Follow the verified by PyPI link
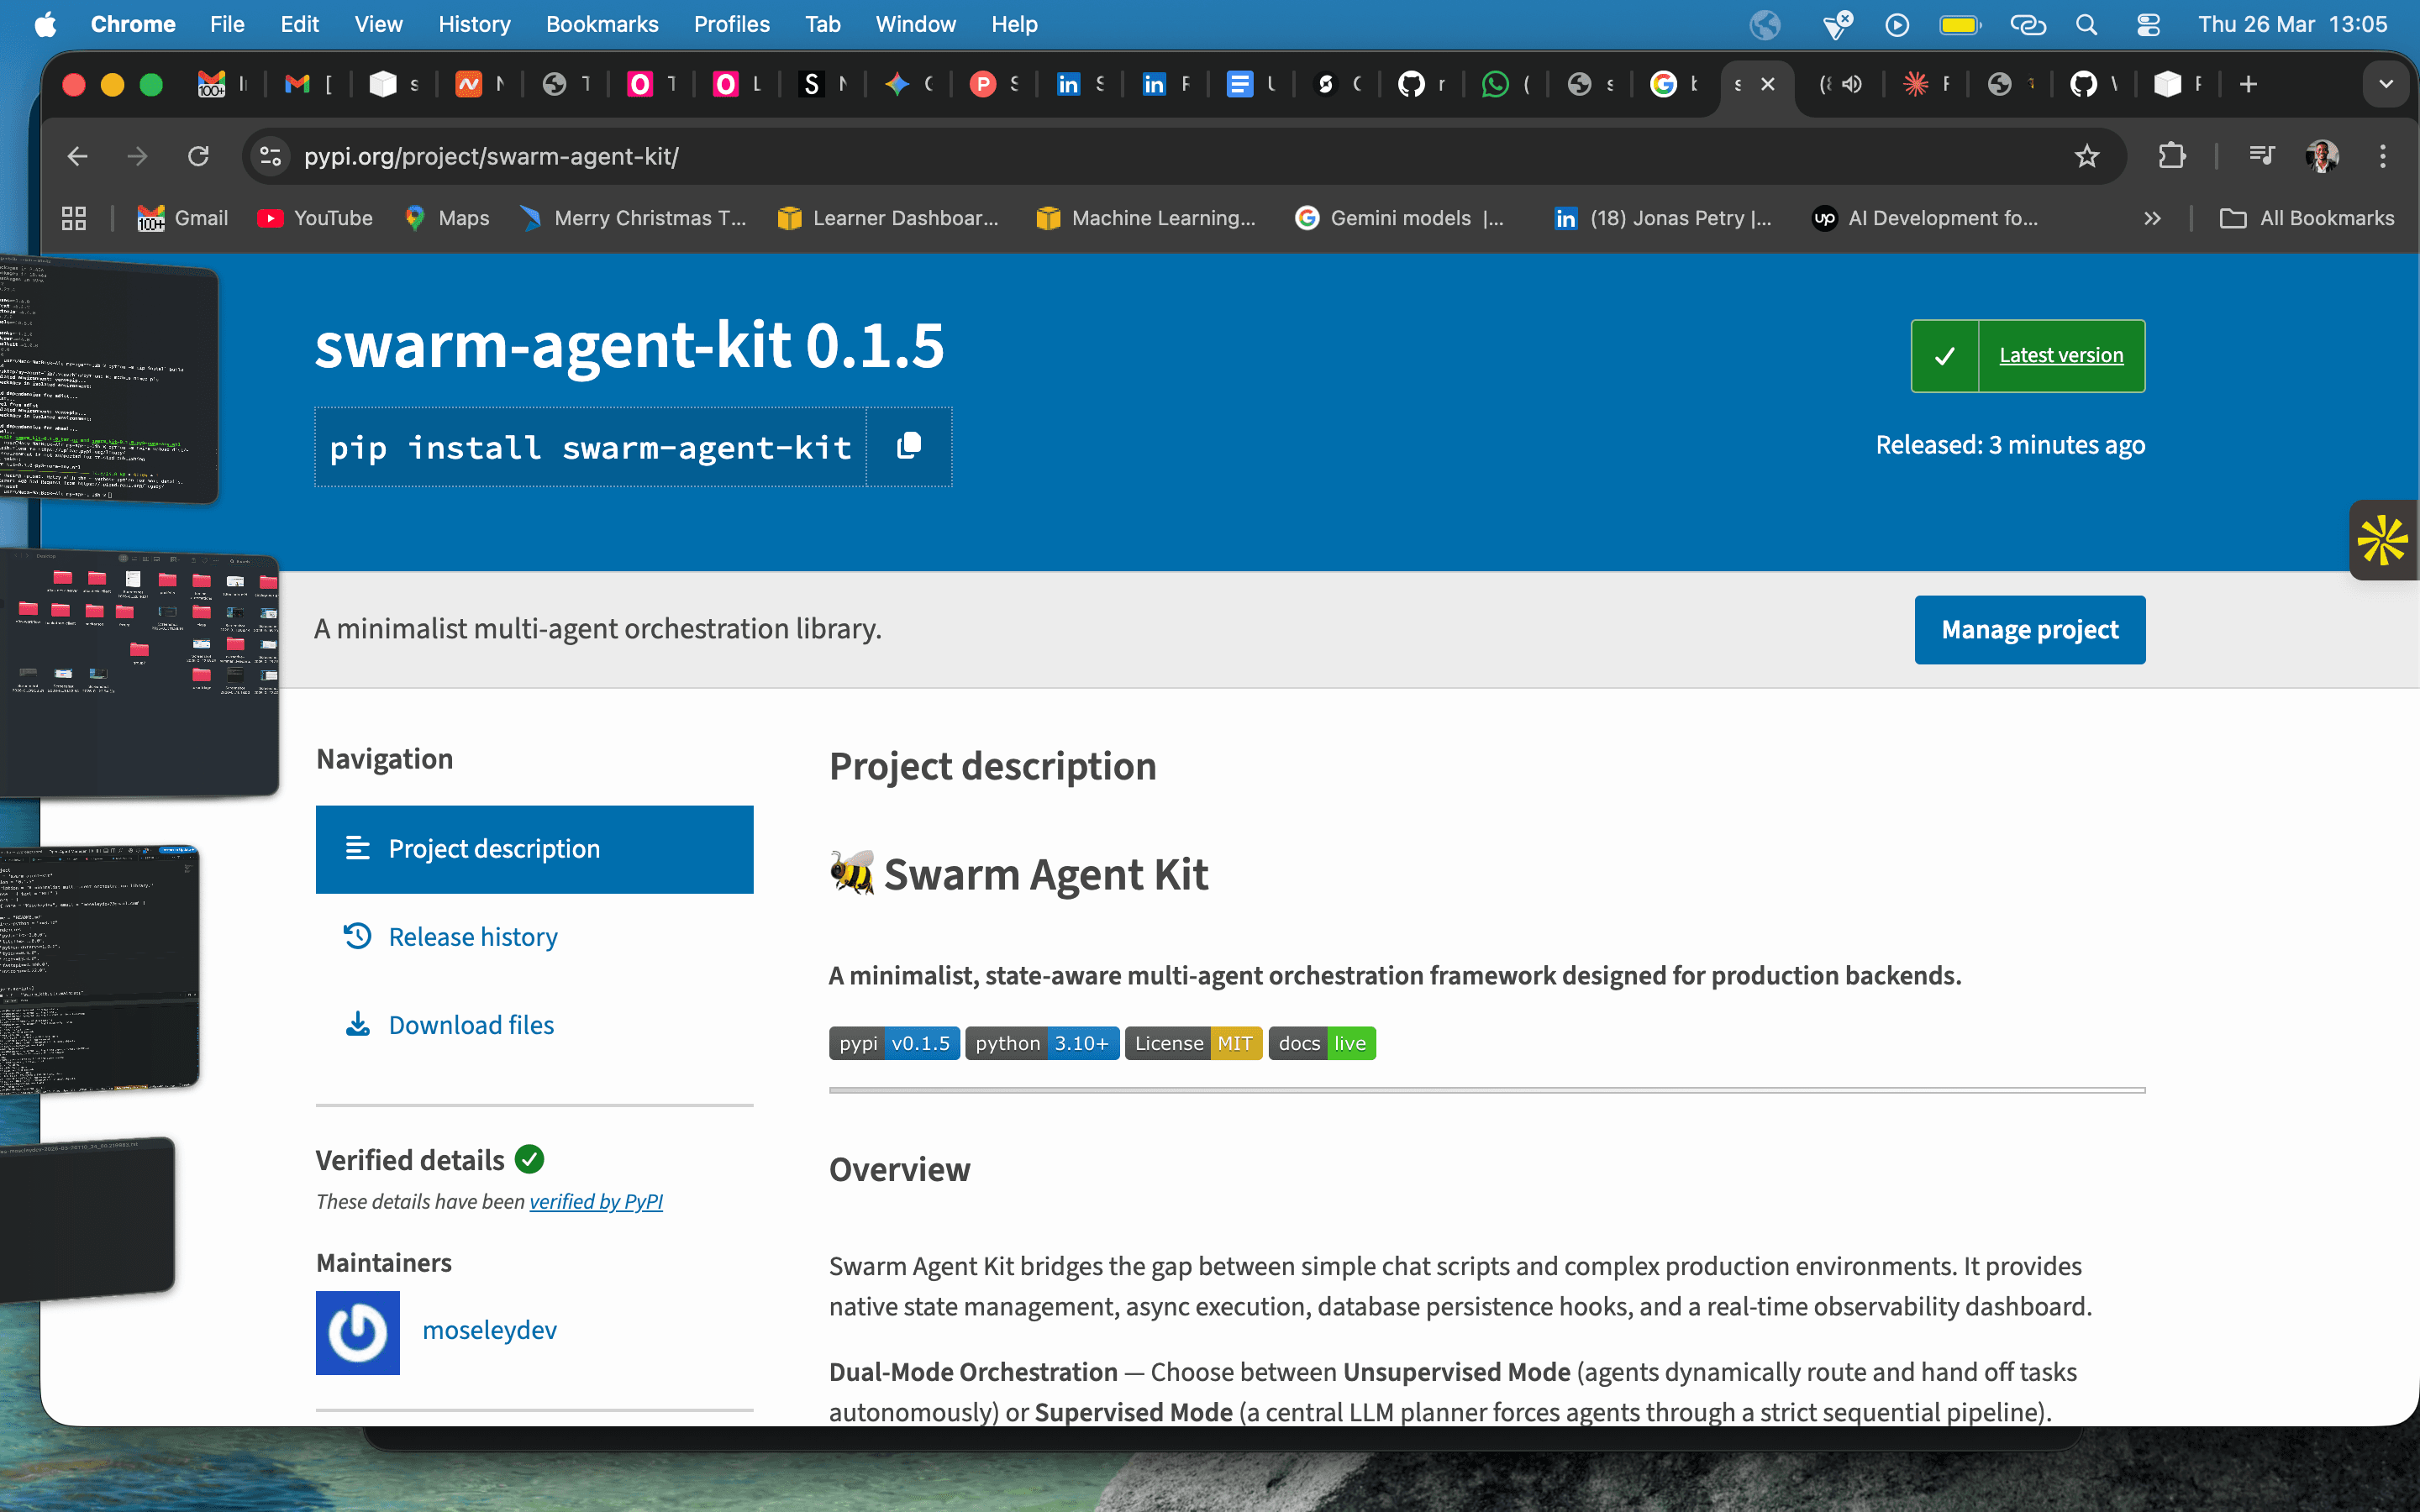 (x=597, y=1201)
